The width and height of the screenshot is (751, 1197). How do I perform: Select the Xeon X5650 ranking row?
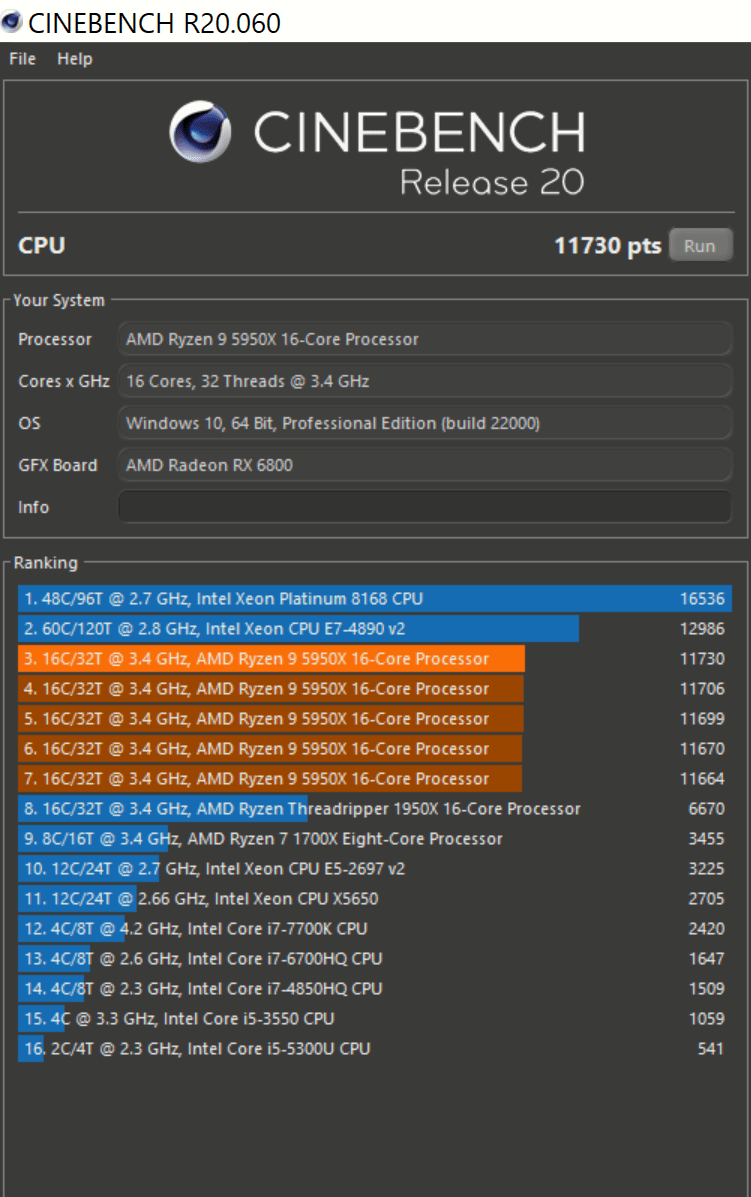[375, 899]
